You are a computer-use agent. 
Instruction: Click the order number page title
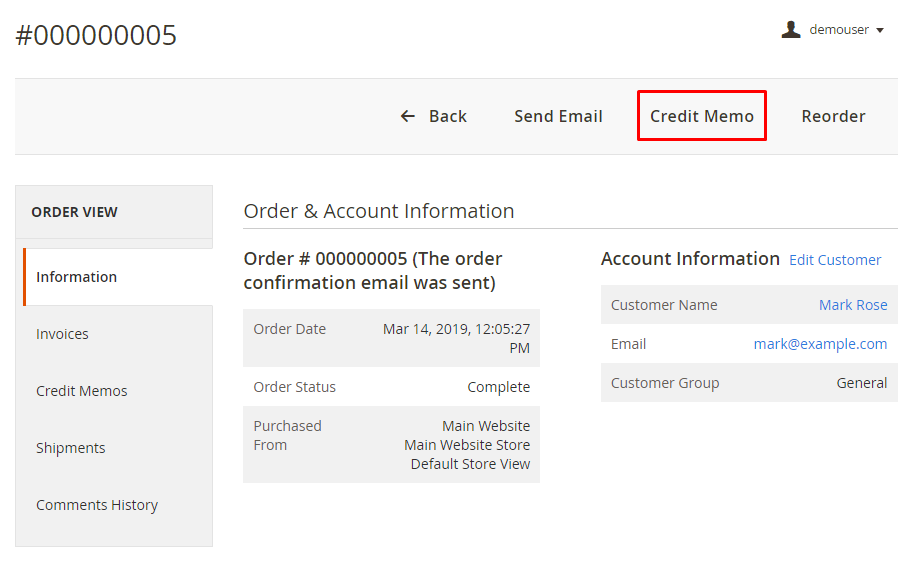[x=96, y=36]
